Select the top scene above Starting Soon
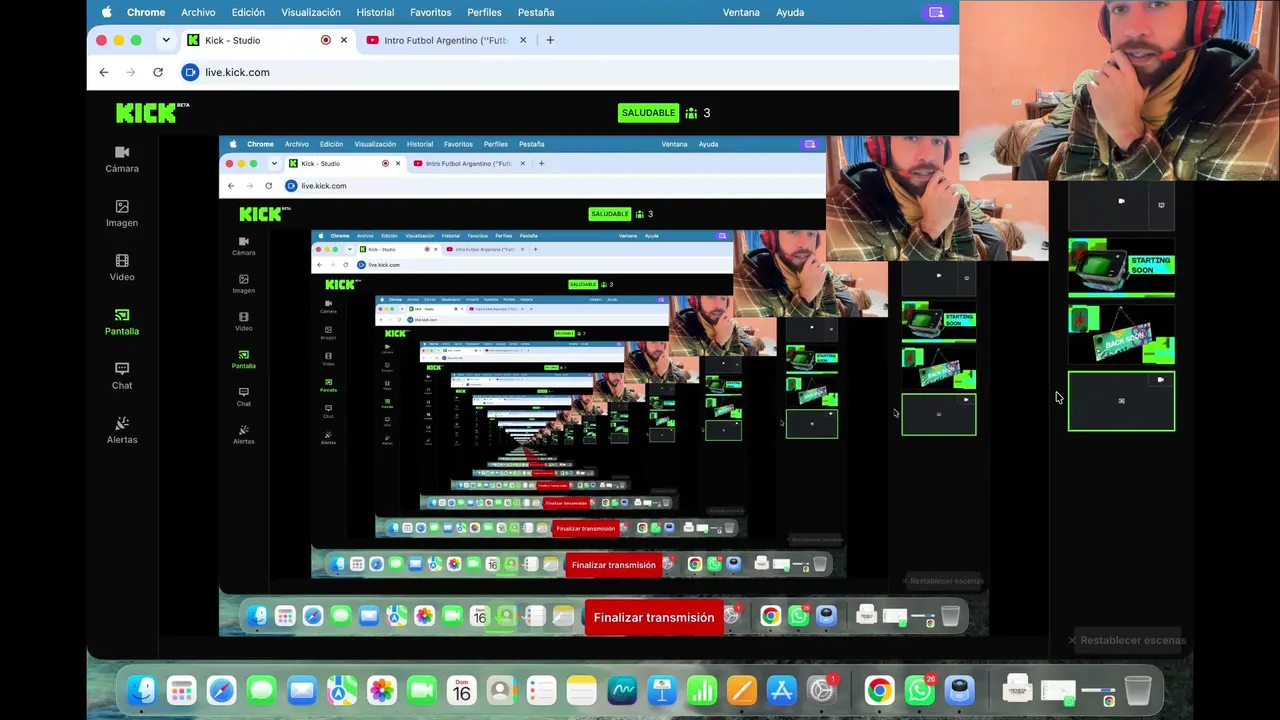The height and width of the screenshot is (720, 1280). click(x=1121, y=206)
